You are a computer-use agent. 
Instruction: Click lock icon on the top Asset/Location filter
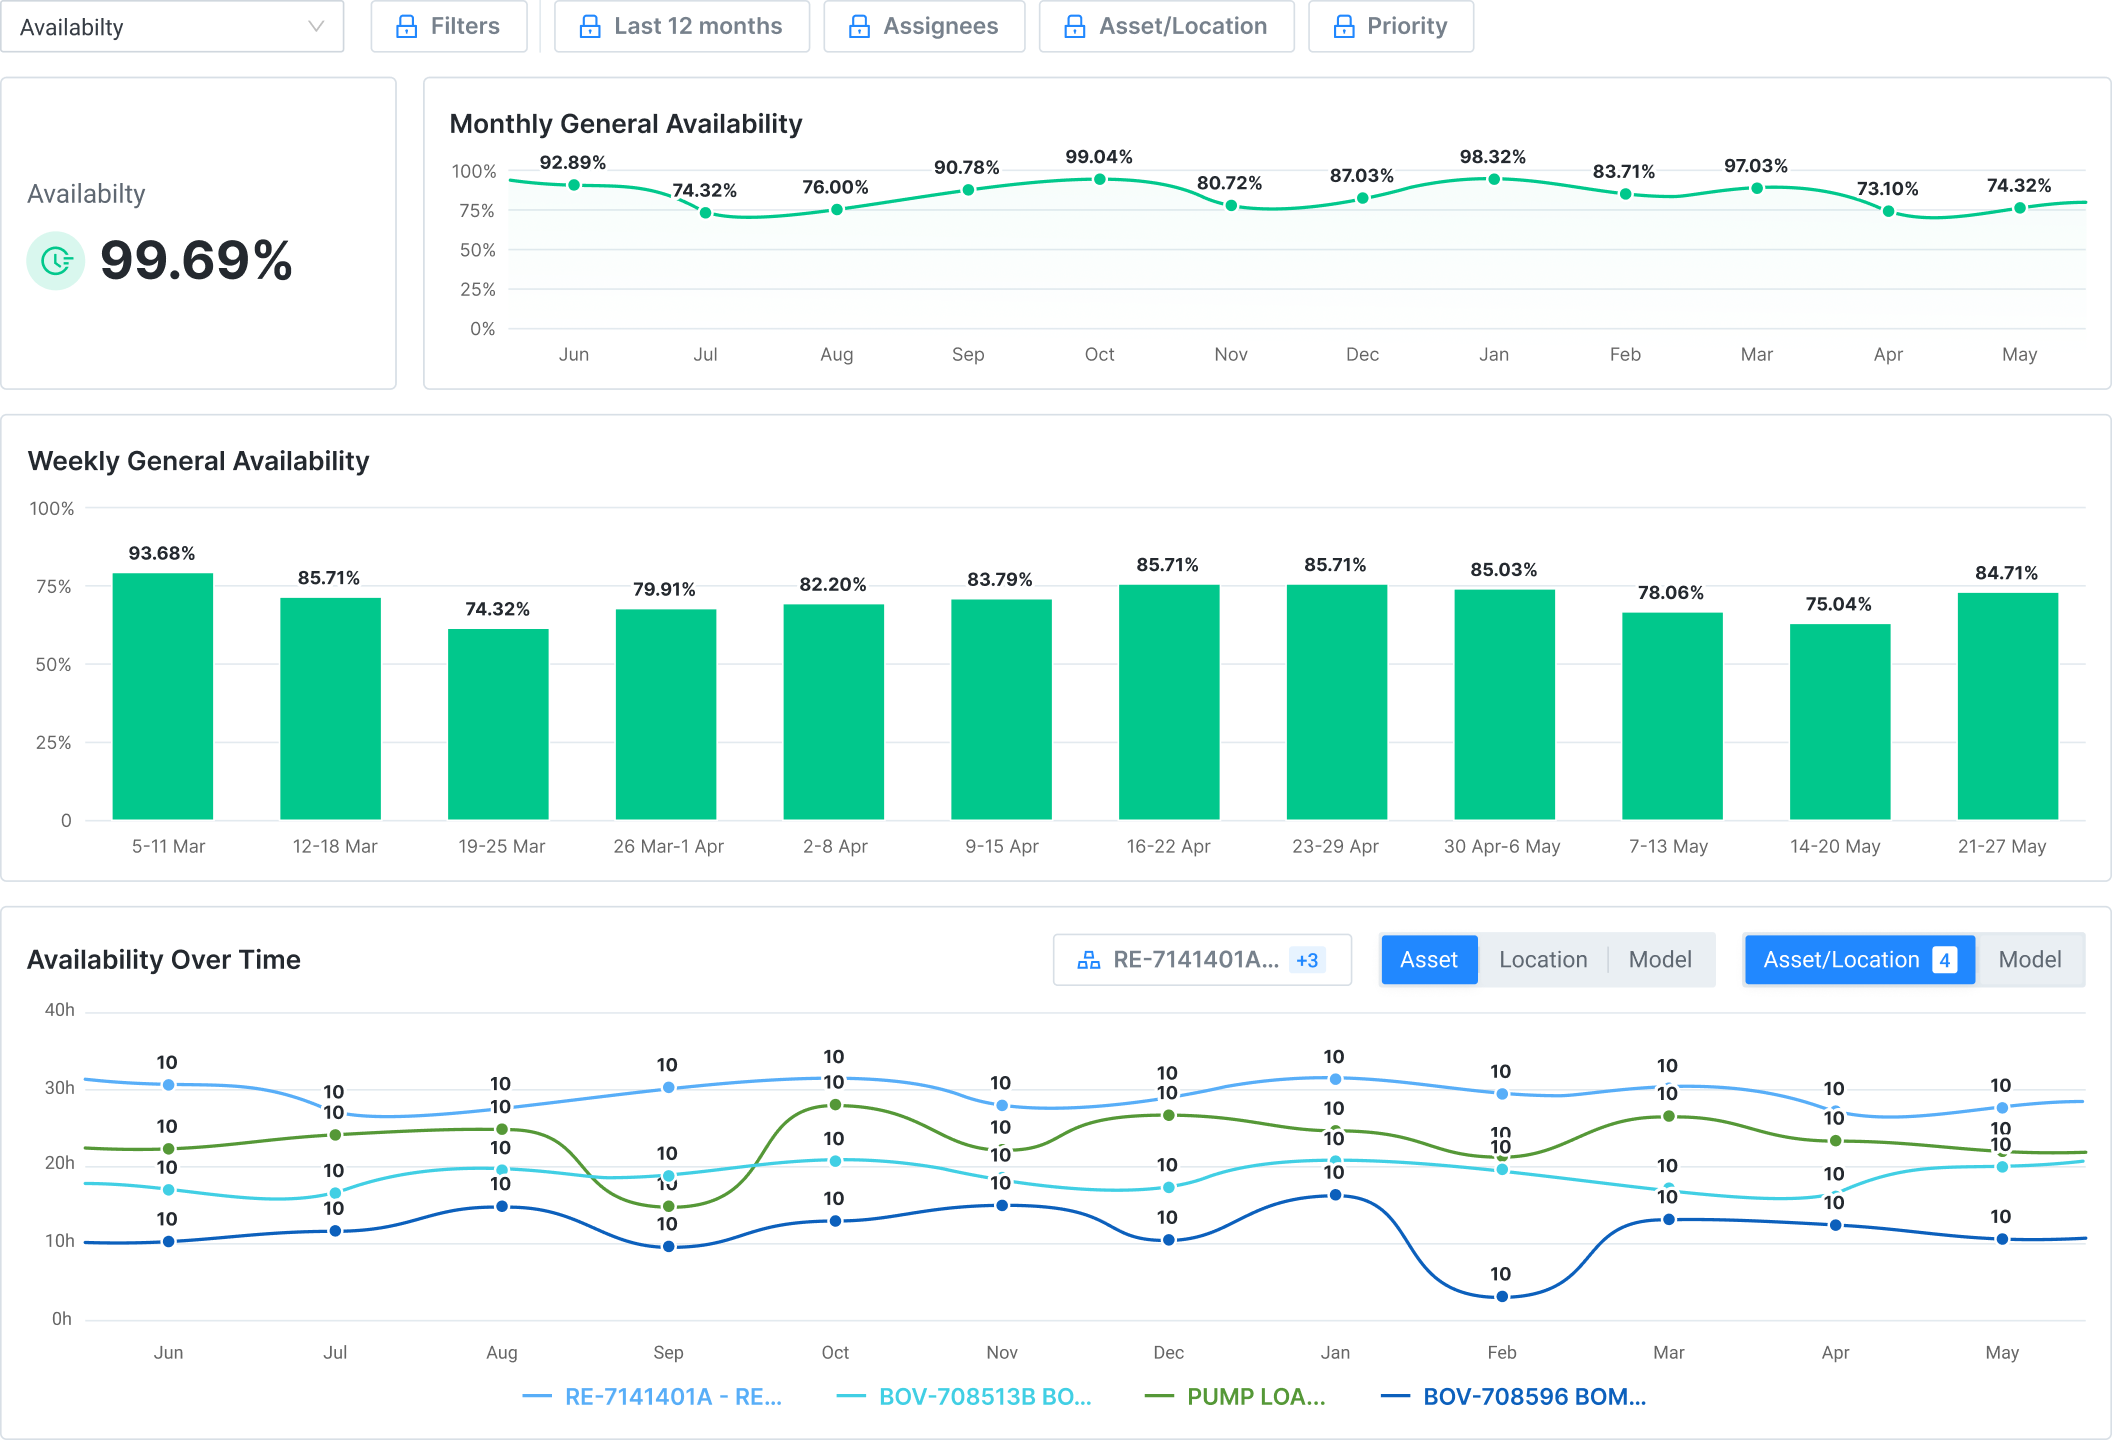pos(1075,27)
